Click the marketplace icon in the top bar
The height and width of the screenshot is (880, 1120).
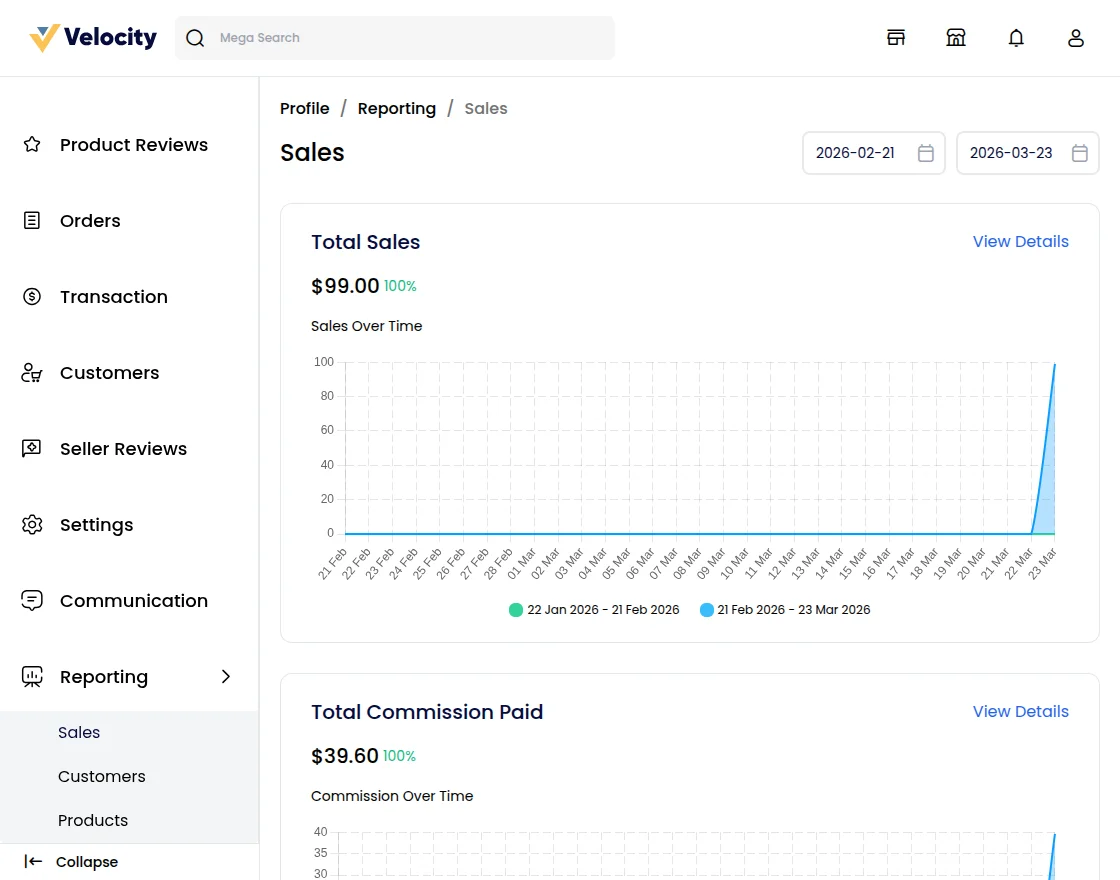(896, 37)
